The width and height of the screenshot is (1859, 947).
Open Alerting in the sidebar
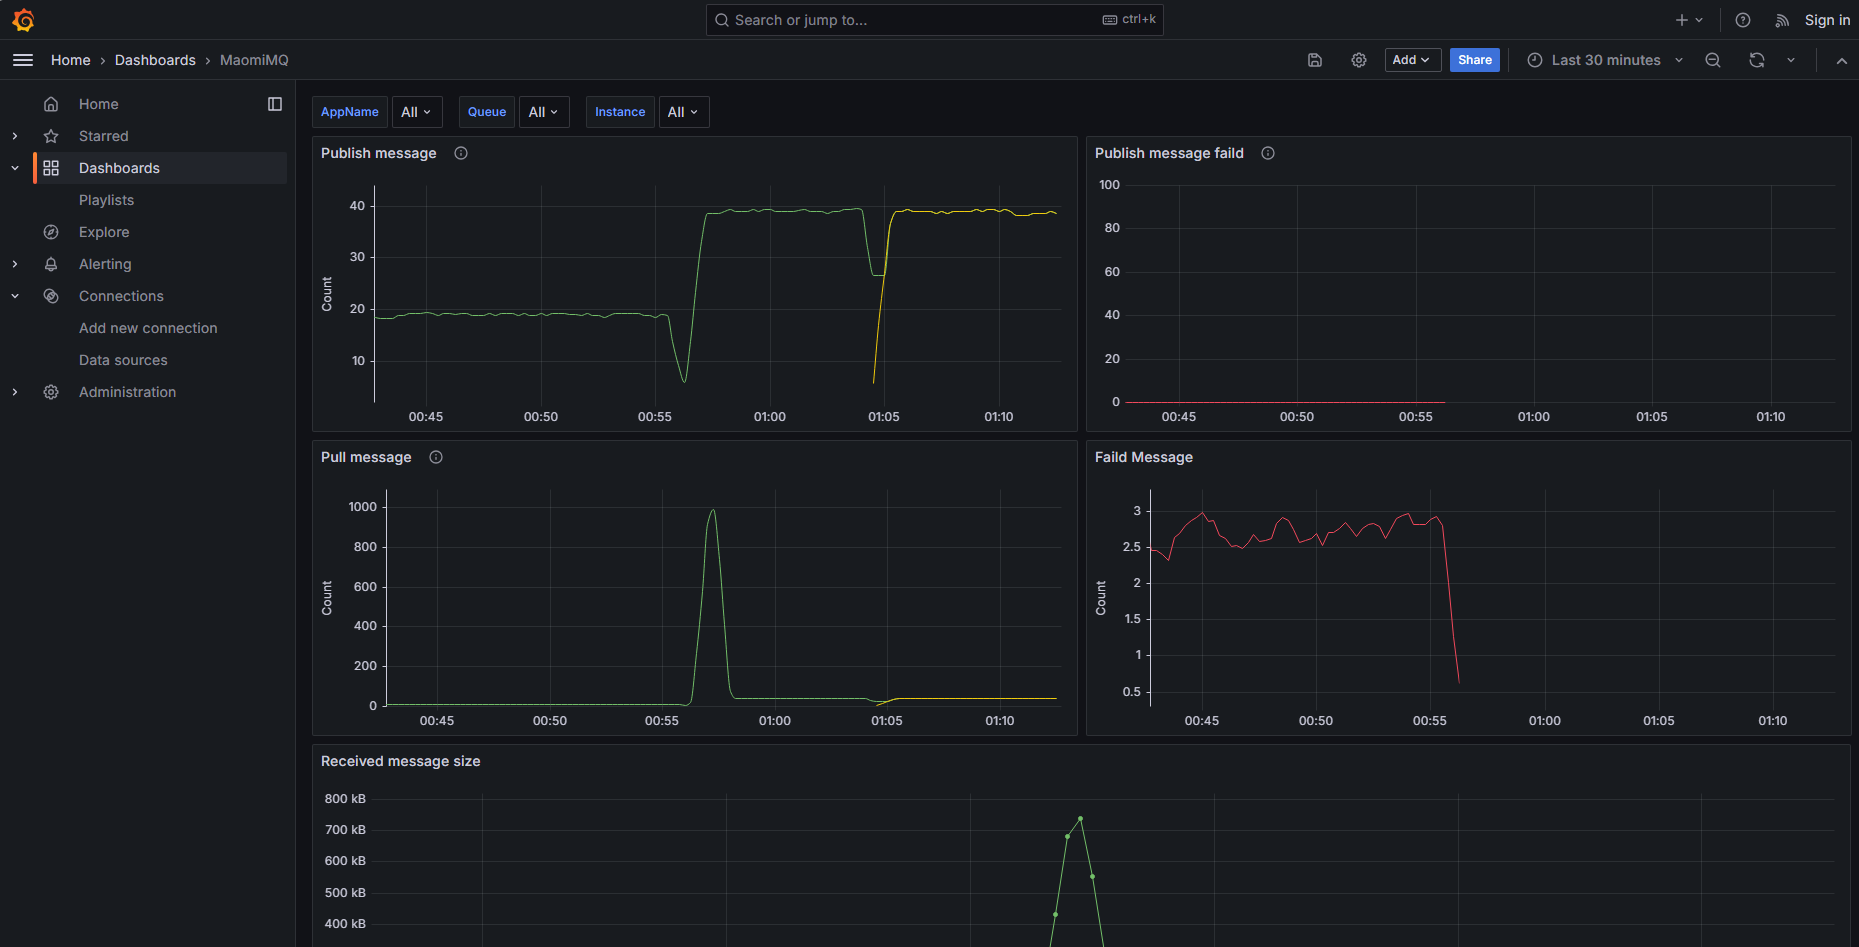[105, 264]
